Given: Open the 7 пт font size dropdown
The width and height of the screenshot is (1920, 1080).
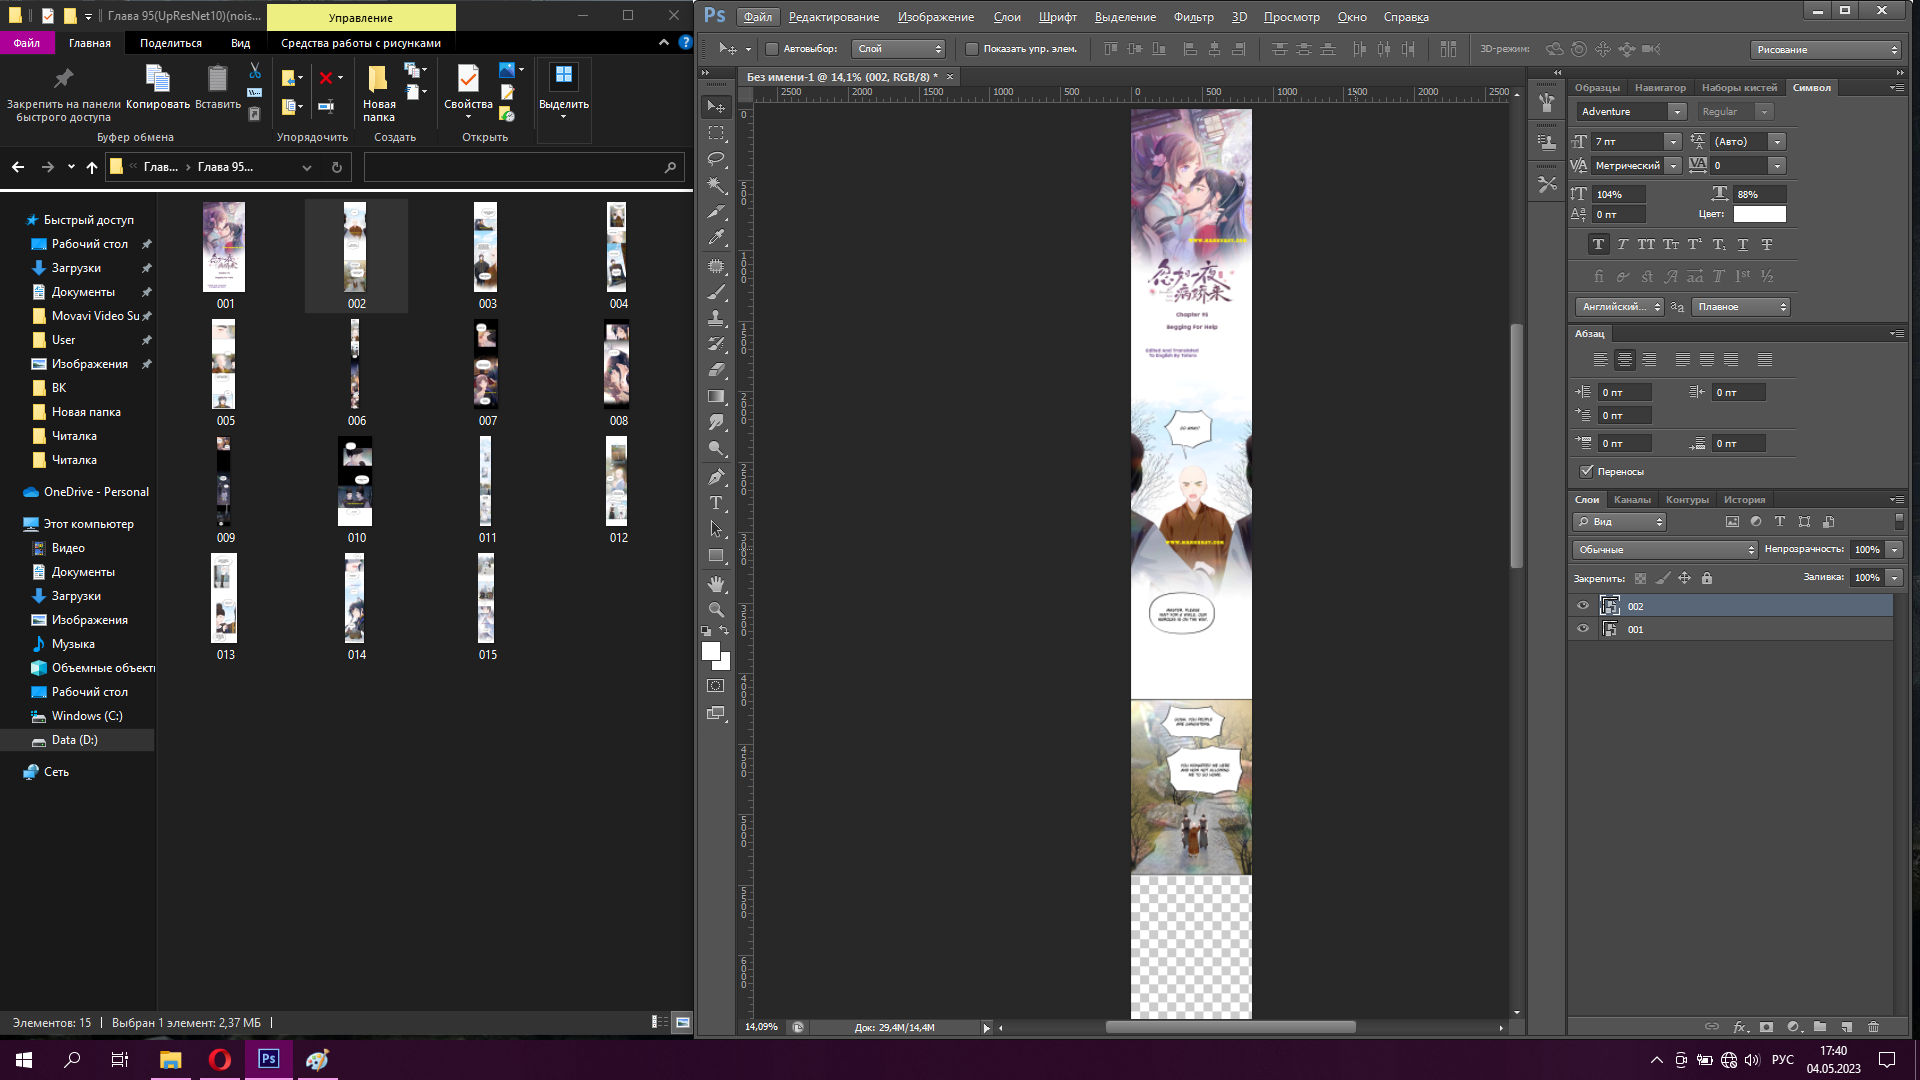Looking at the screenshot, I should point(1672,142).
